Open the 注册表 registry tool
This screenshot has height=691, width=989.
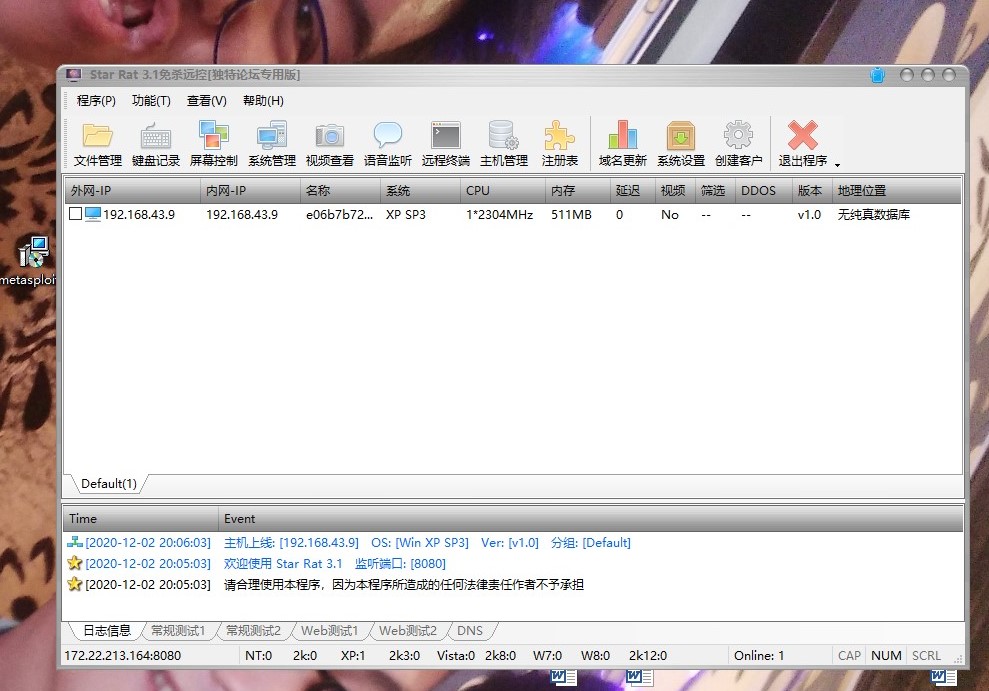[559, 144]
